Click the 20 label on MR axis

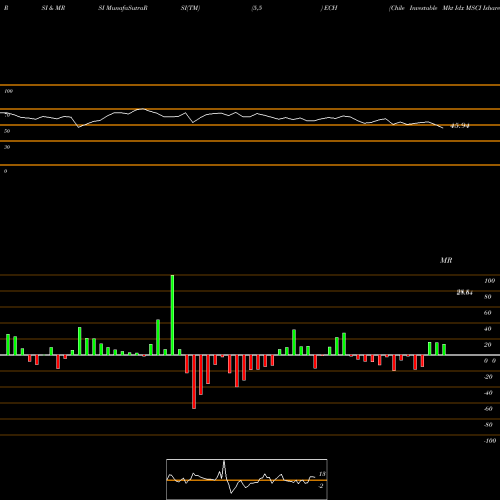click(x=488, y=345)
